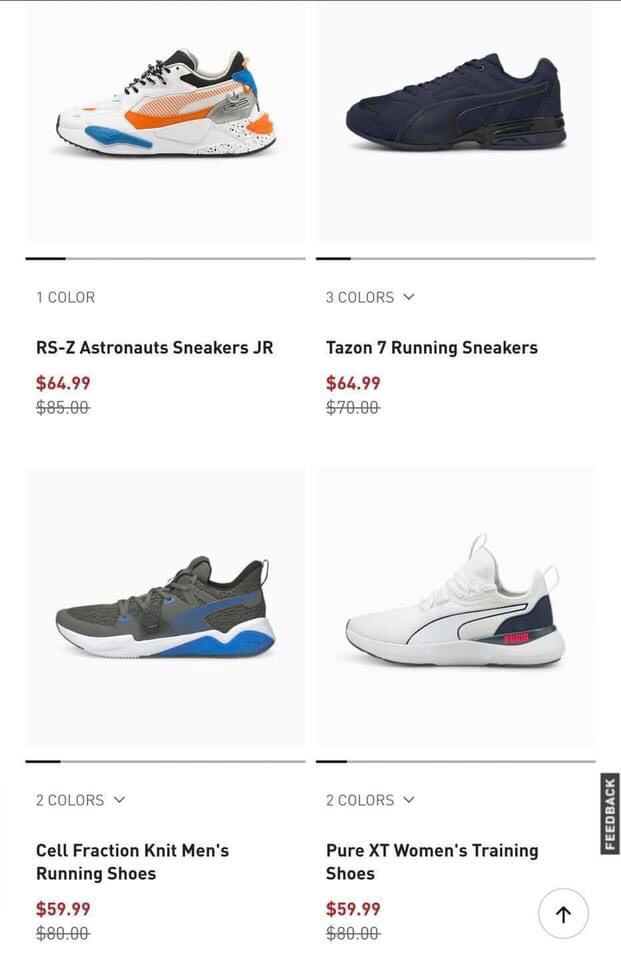The image size is (621, 960).
Task: Open Pure XT Women's Training Shoes link
Action: (x=432, y=862)
